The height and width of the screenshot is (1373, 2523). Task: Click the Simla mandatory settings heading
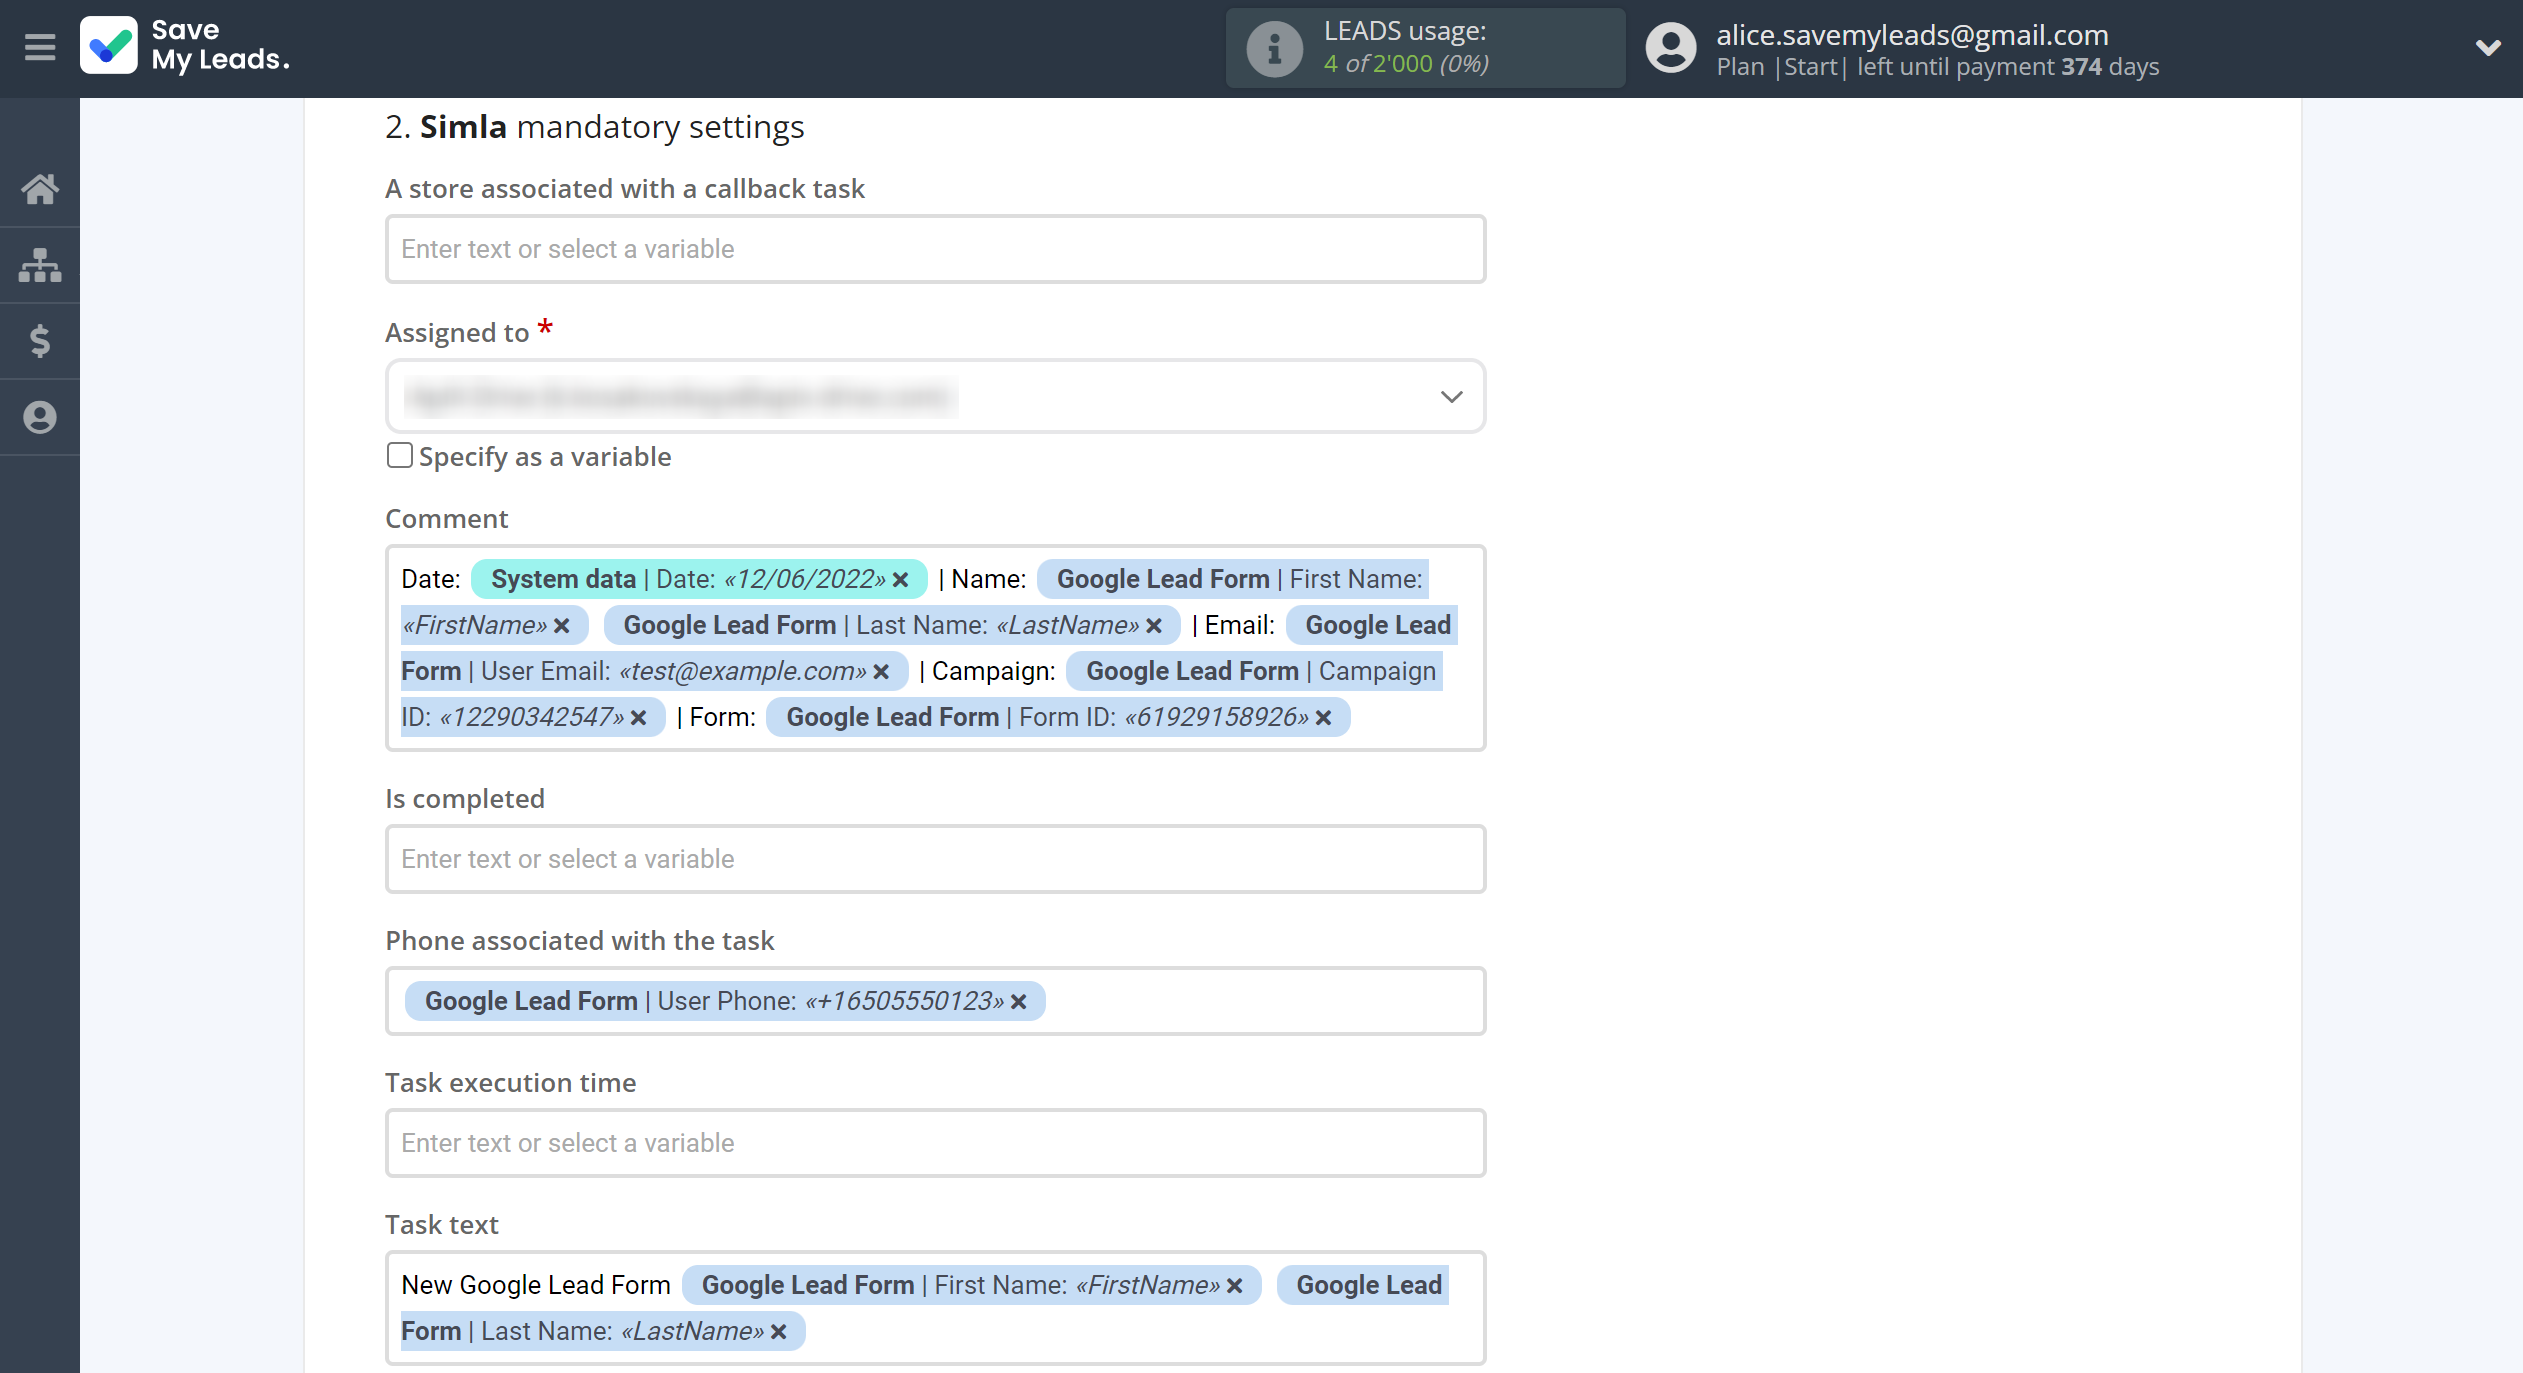click(594, 127)
